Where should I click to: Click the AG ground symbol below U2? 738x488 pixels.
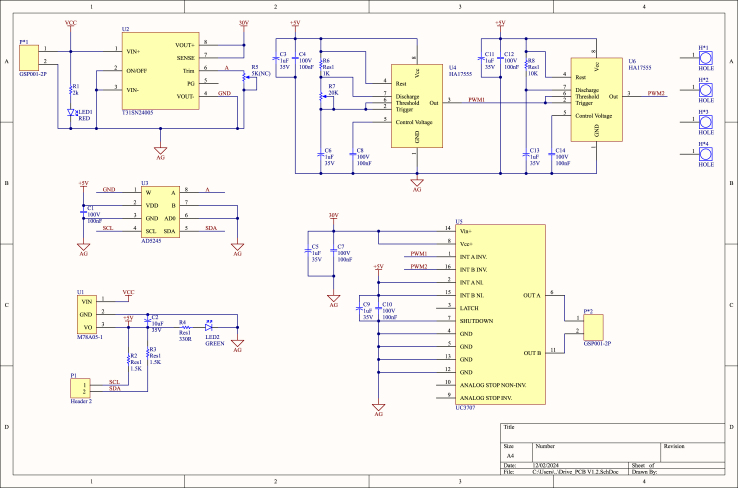click(160, 151)
